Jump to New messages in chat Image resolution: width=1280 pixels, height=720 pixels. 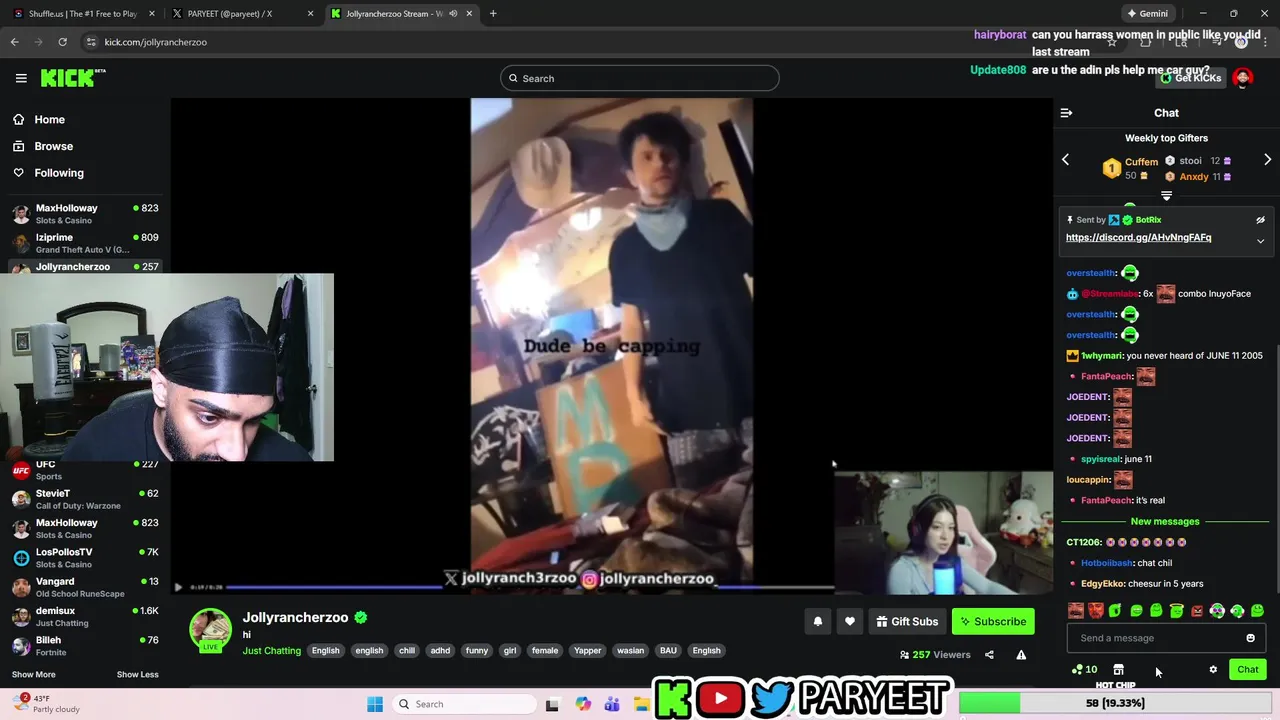(1164, 521)
